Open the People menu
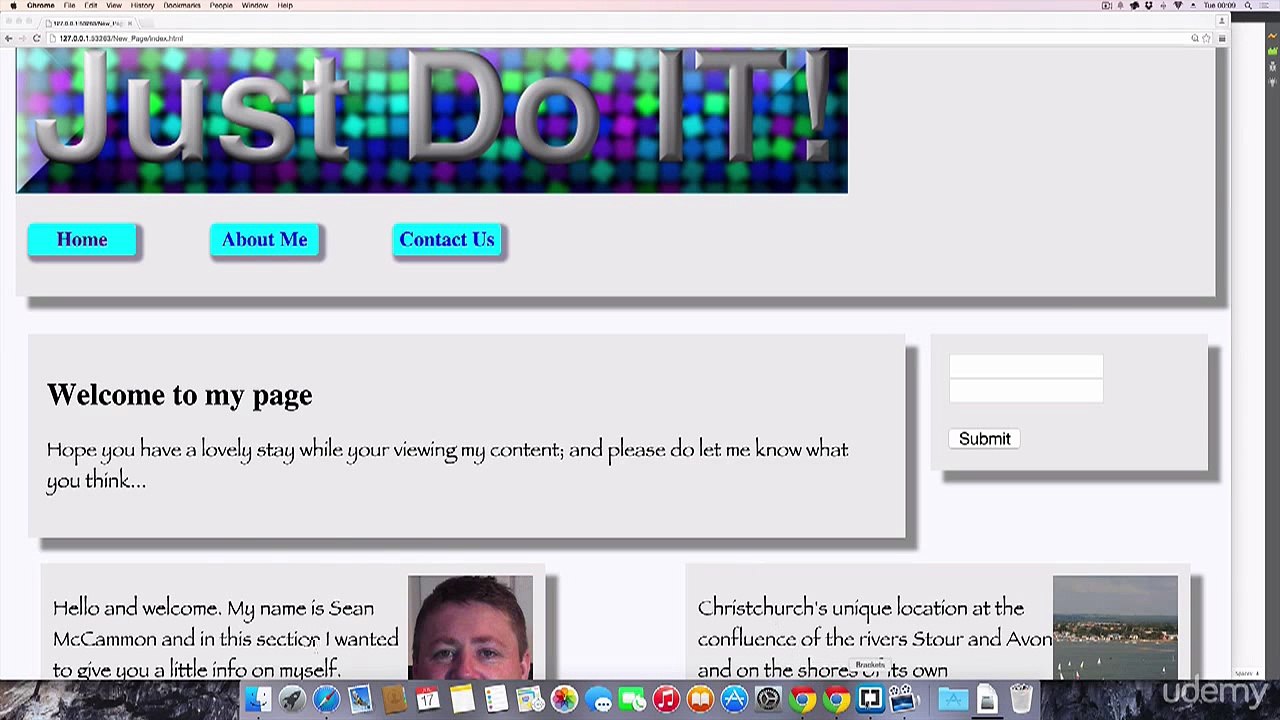This screenshot has height=720, width=1280. coord(221,5)
